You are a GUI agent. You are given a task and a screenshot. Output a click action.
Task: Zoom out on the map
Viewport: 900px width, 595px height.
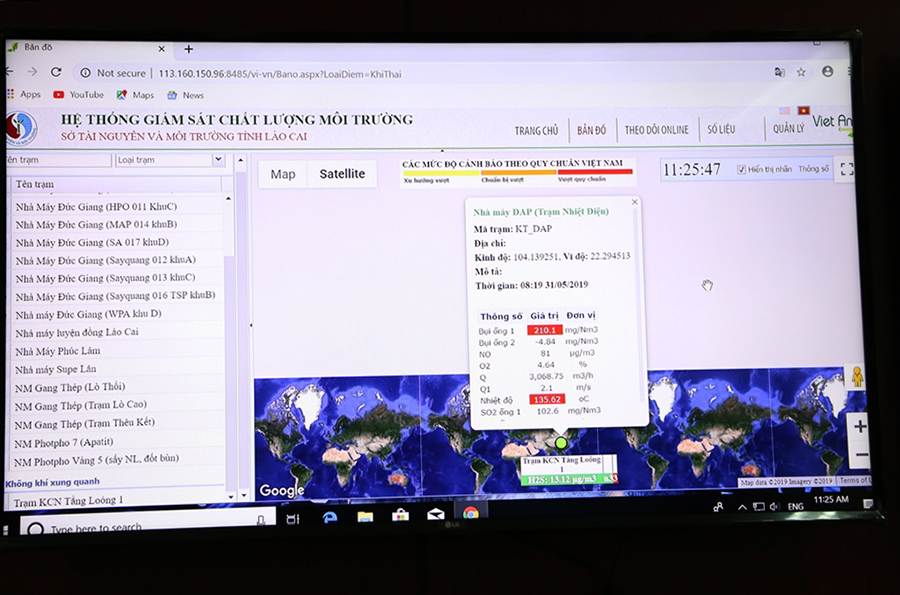862,455
